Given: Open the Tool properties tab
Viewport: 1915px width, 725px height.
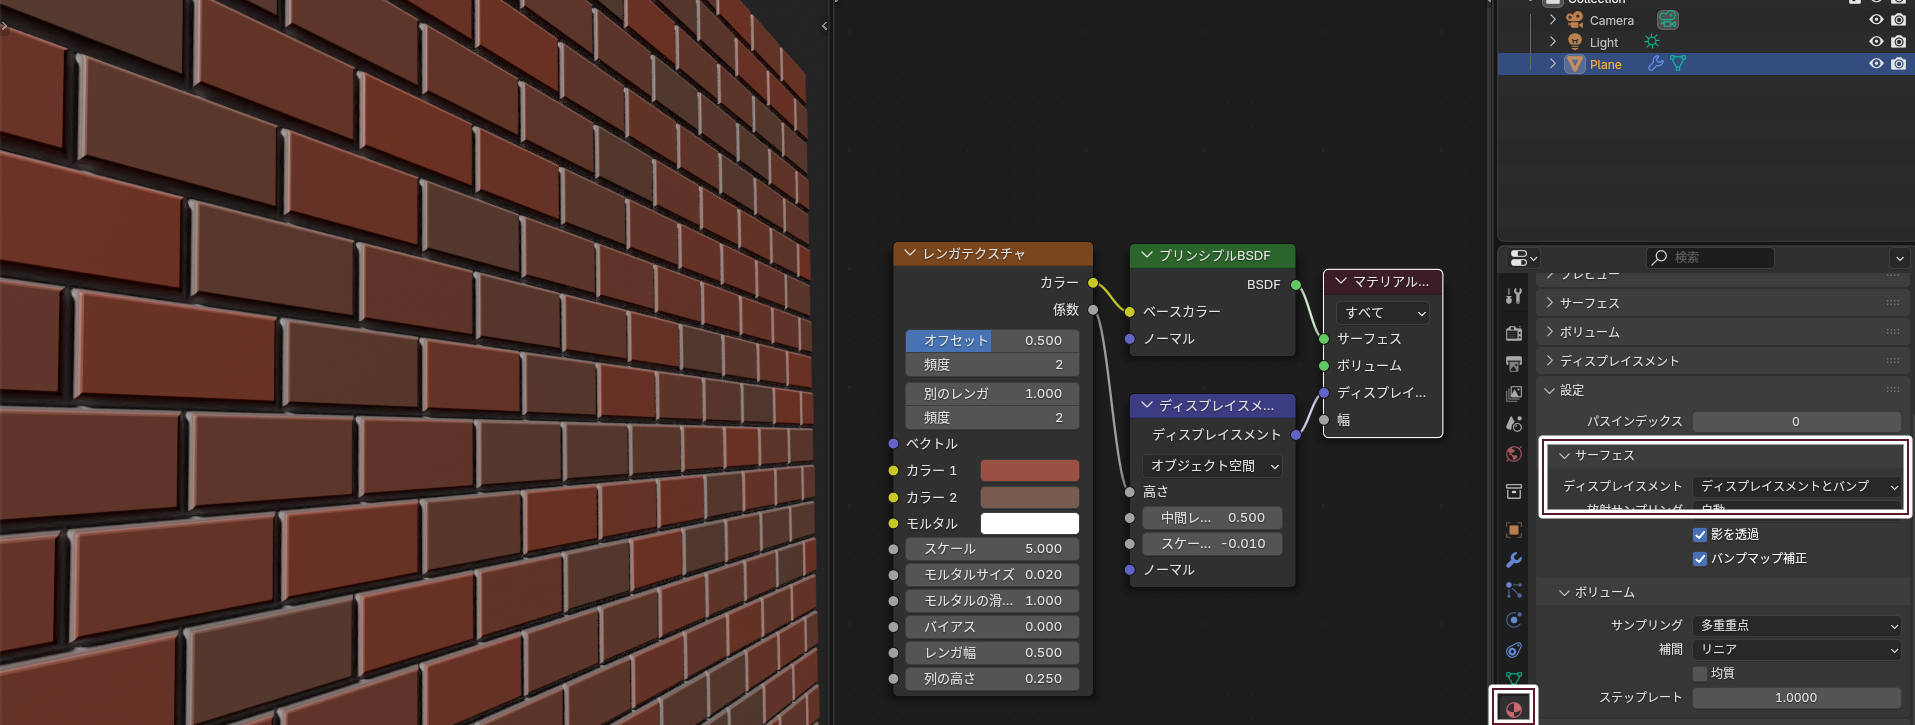Looking at the screenshot, I should pyautogui.click(x=1514, y=296).
